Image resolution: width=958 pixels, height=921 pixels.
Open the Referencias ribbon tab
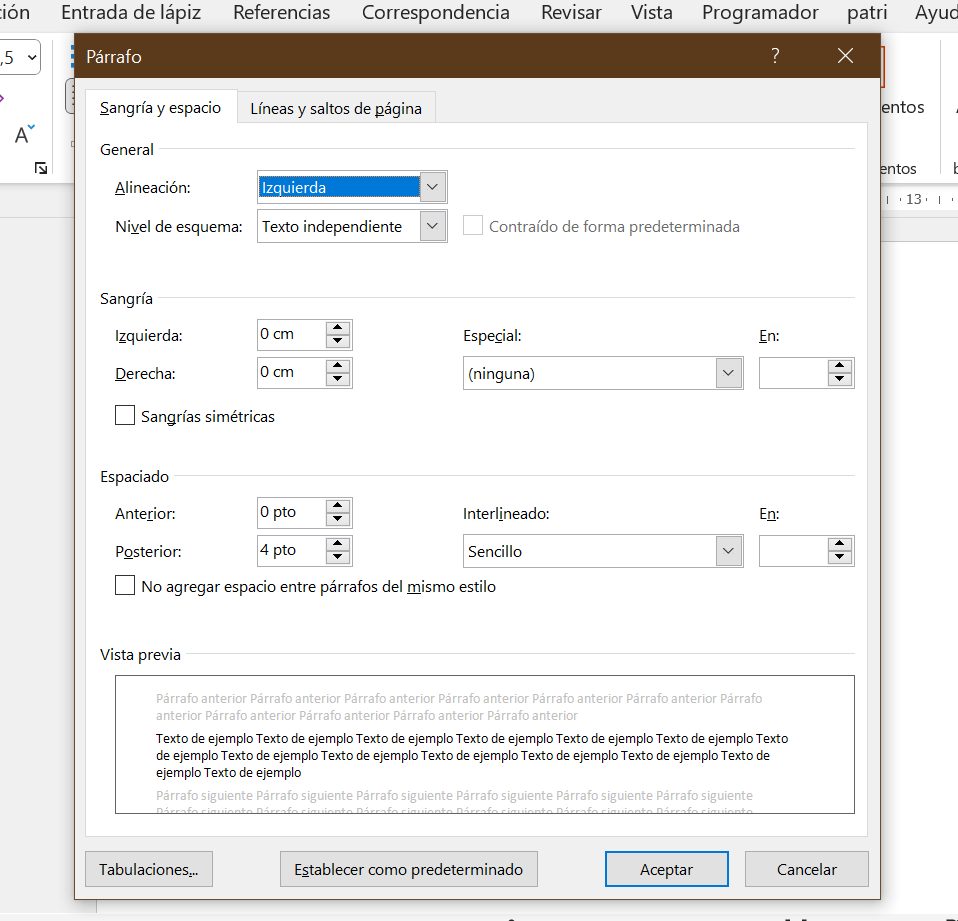point(282,12)
